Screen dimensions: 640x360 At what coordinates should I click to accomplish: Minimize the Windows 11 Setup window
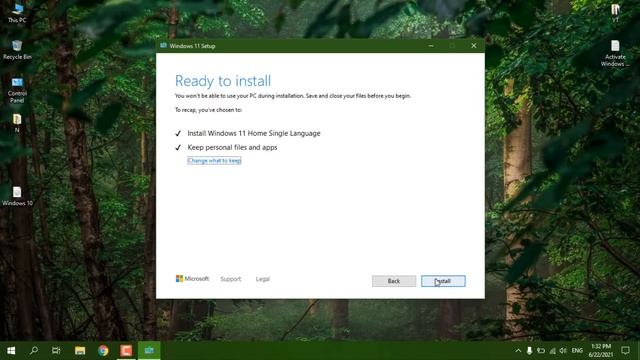point(431,46)
